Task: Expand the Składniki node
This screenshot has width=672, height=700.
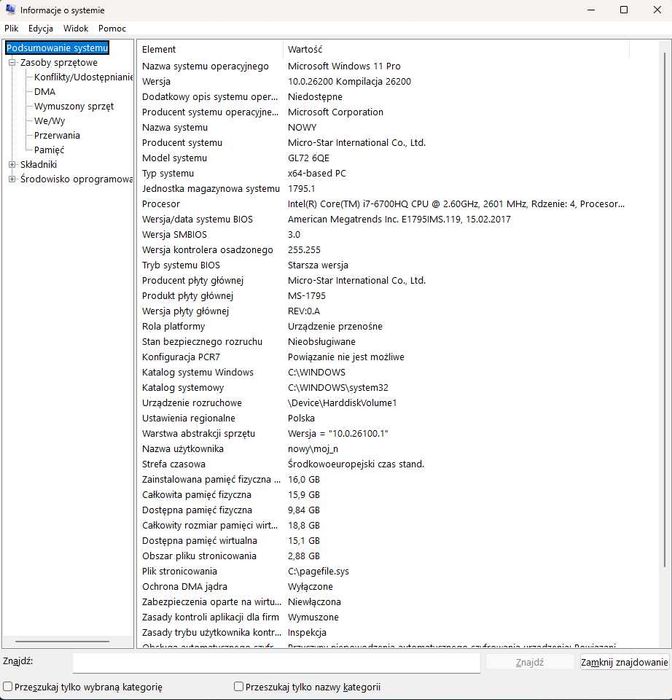Action: pyautogui.click(x=12, y=165)
